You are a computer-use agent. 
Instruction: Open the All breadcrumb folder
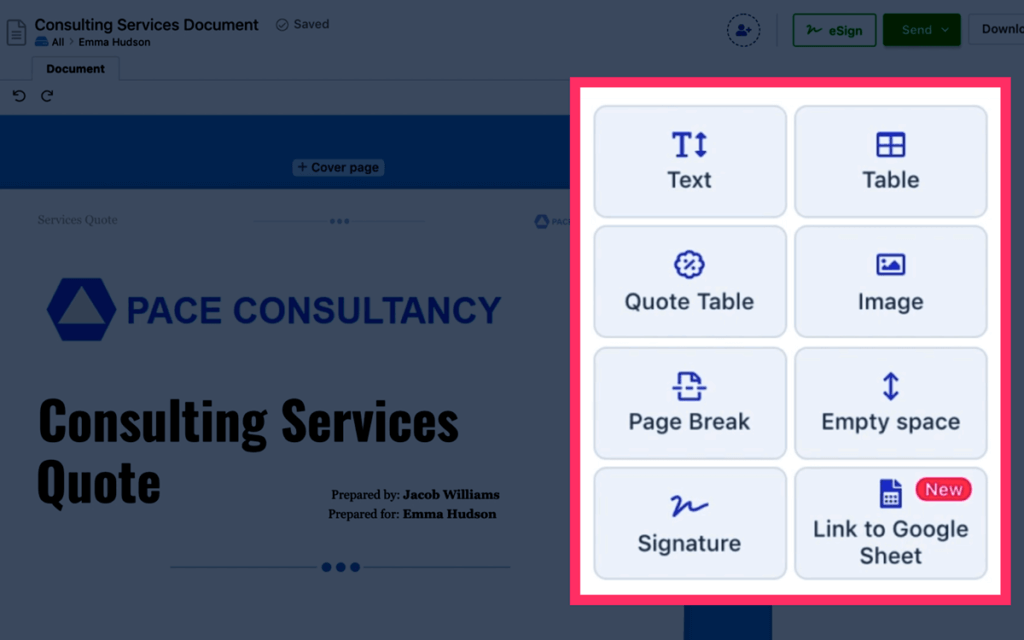point(57,42)
